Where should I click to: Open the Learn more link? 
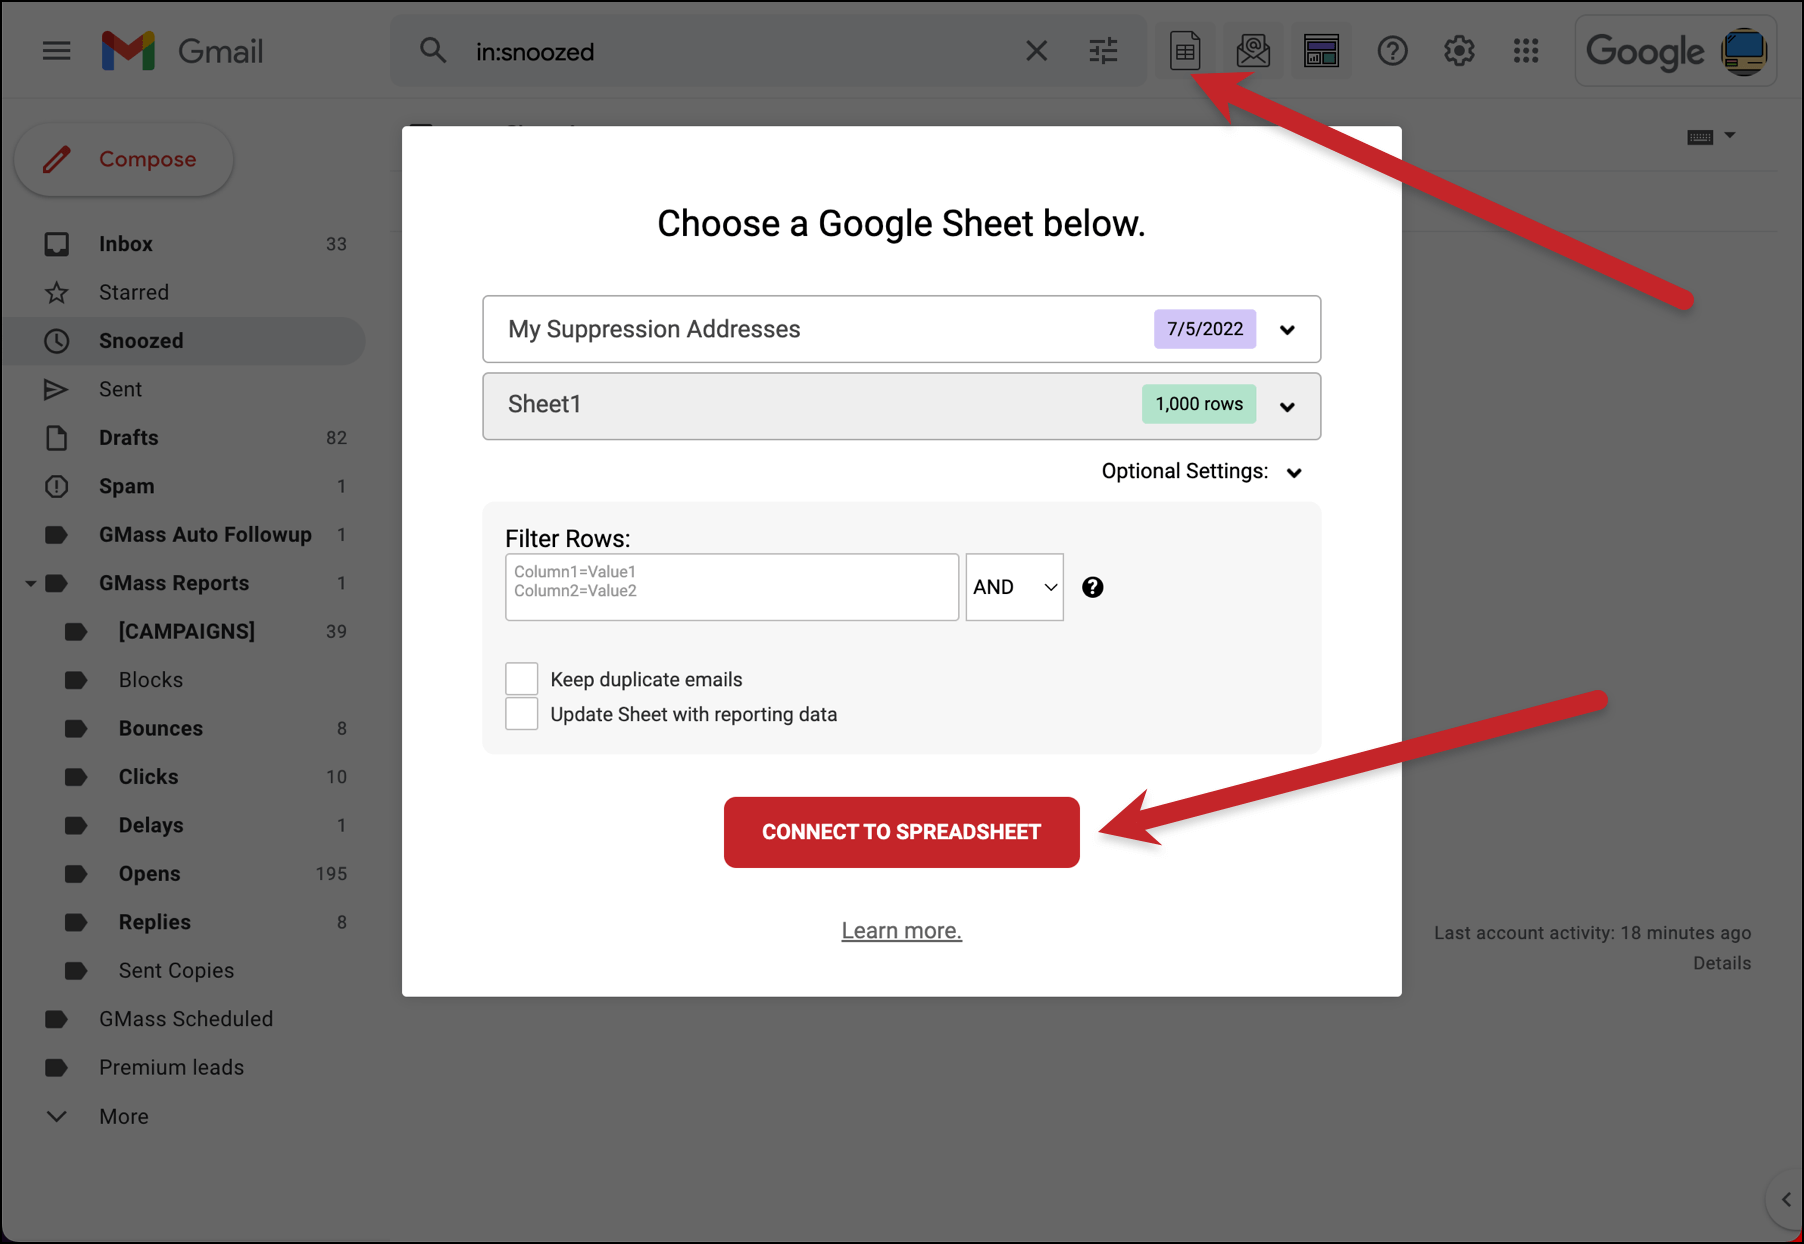coord(901,931)
